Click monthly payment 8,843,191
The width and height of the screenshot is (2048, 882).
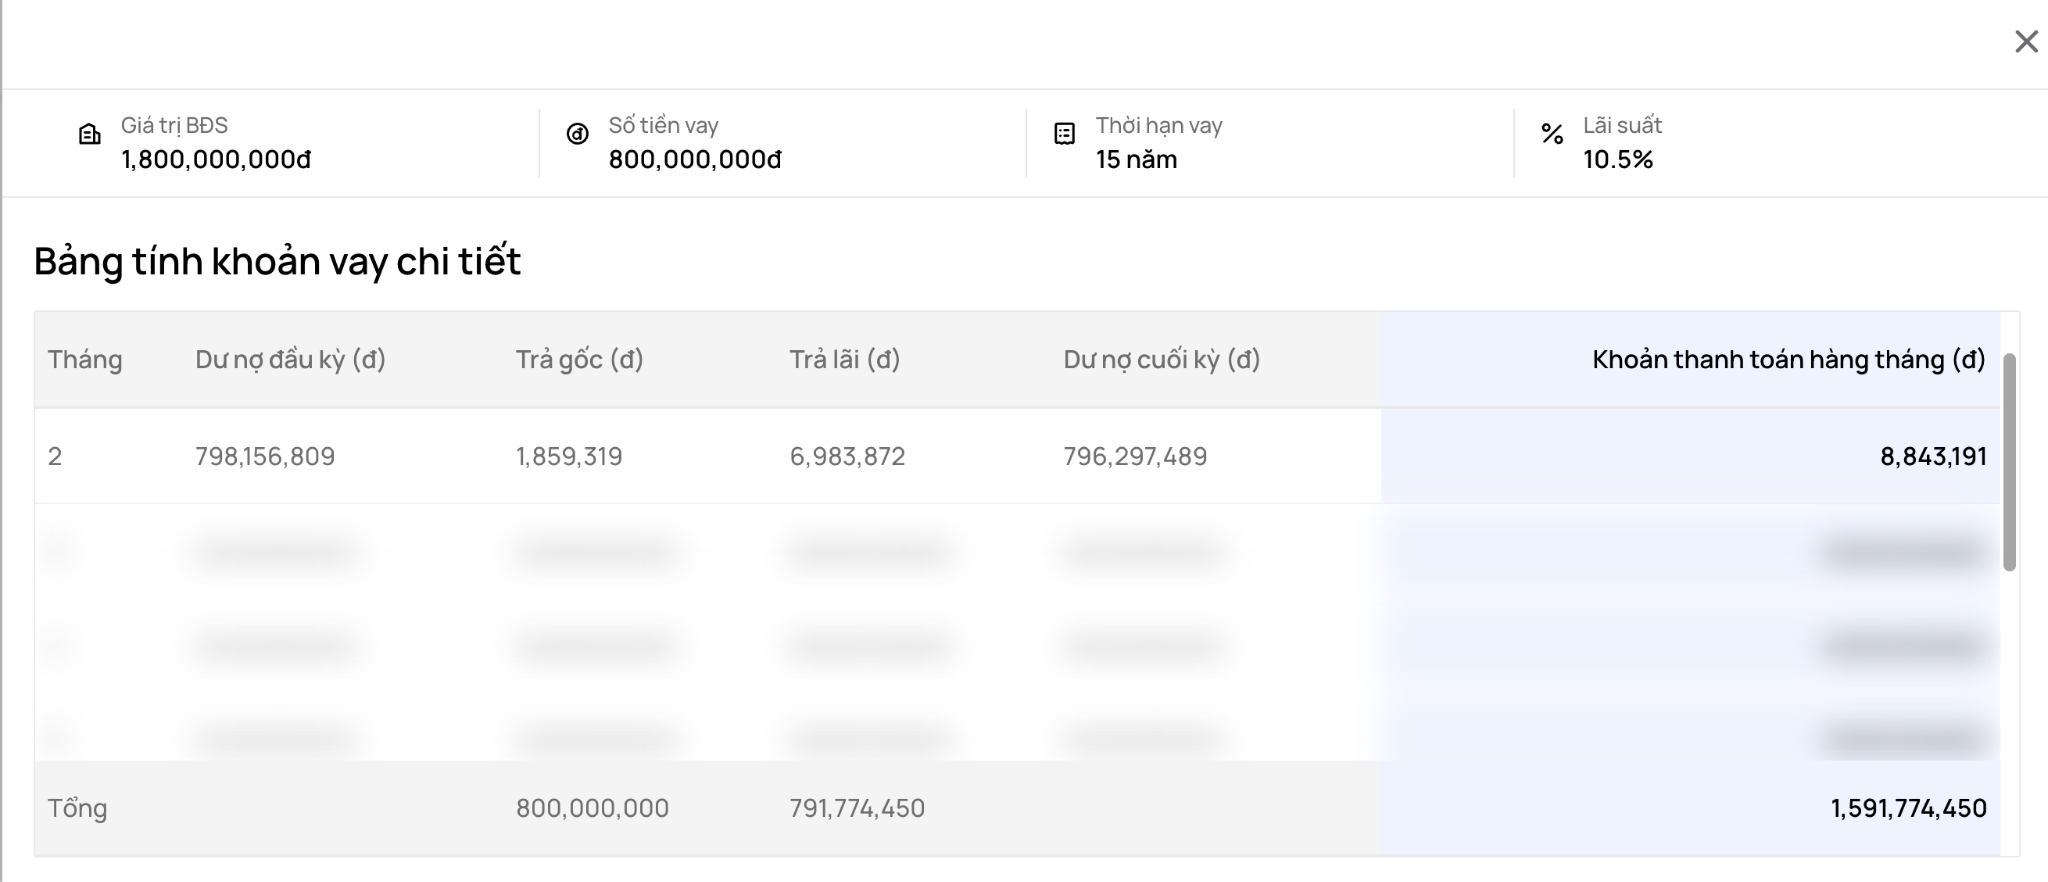(1933, 456)
